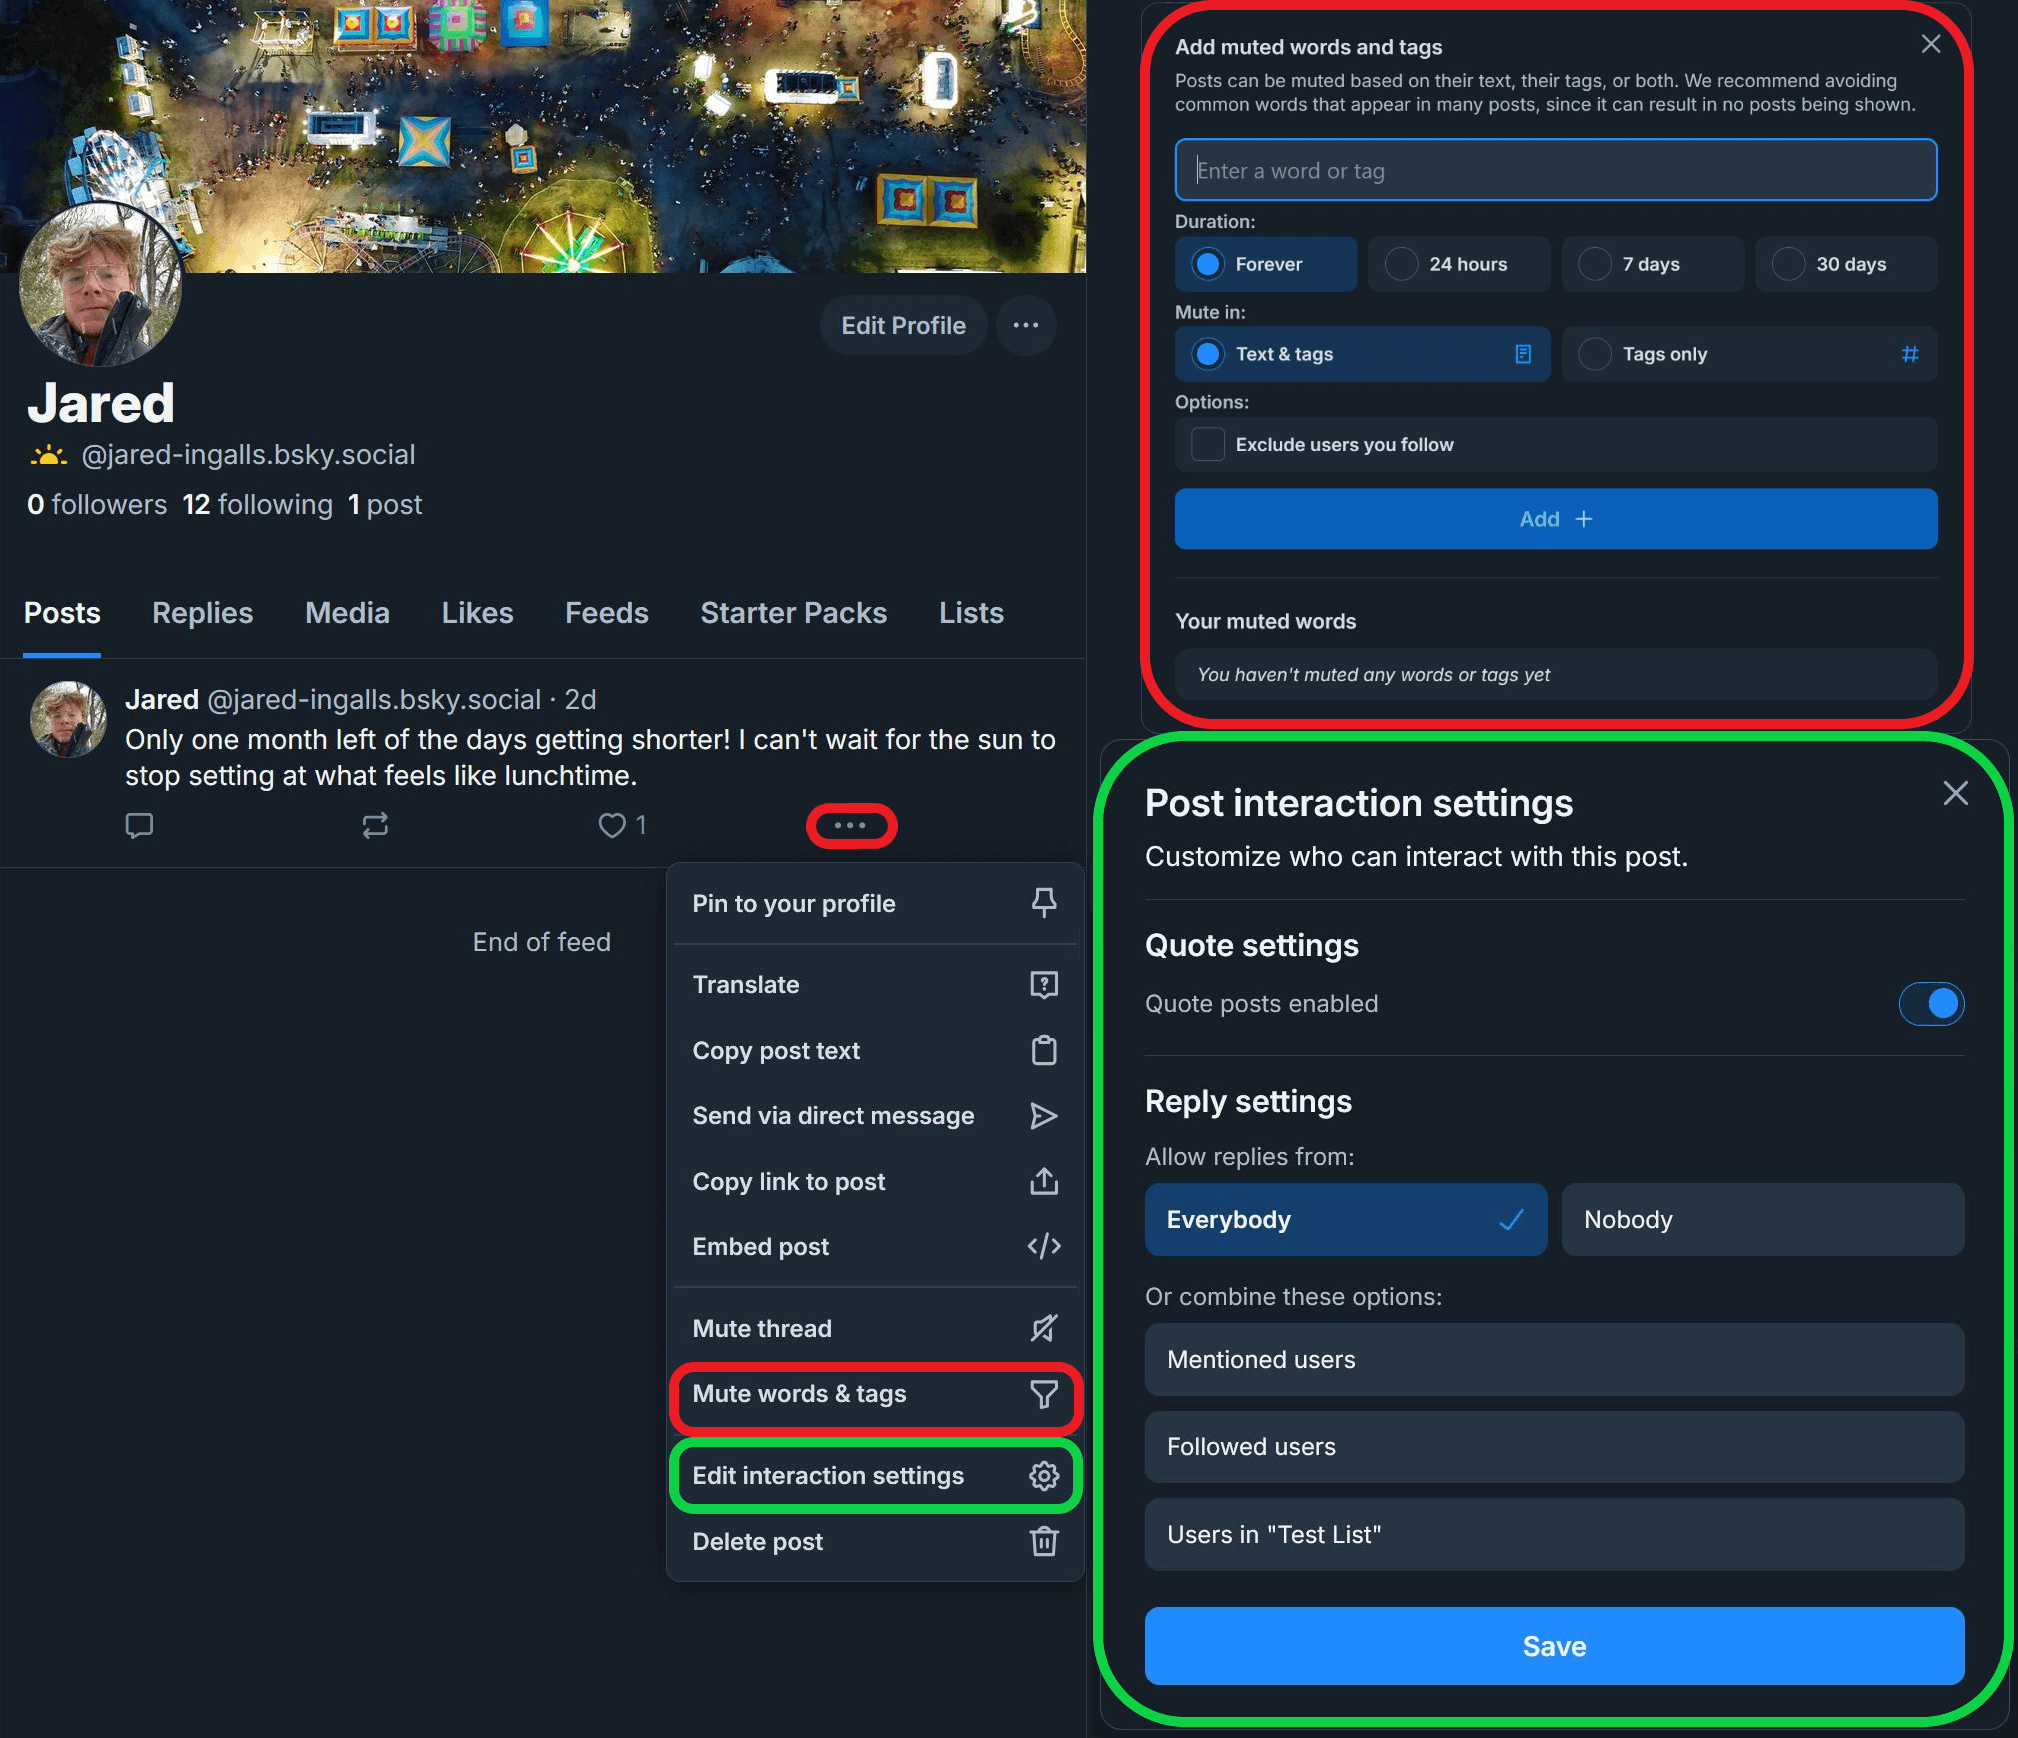Click the pin icon beside Pin to your profile
The image size is (2018, 1738).
pos(1043,903)
